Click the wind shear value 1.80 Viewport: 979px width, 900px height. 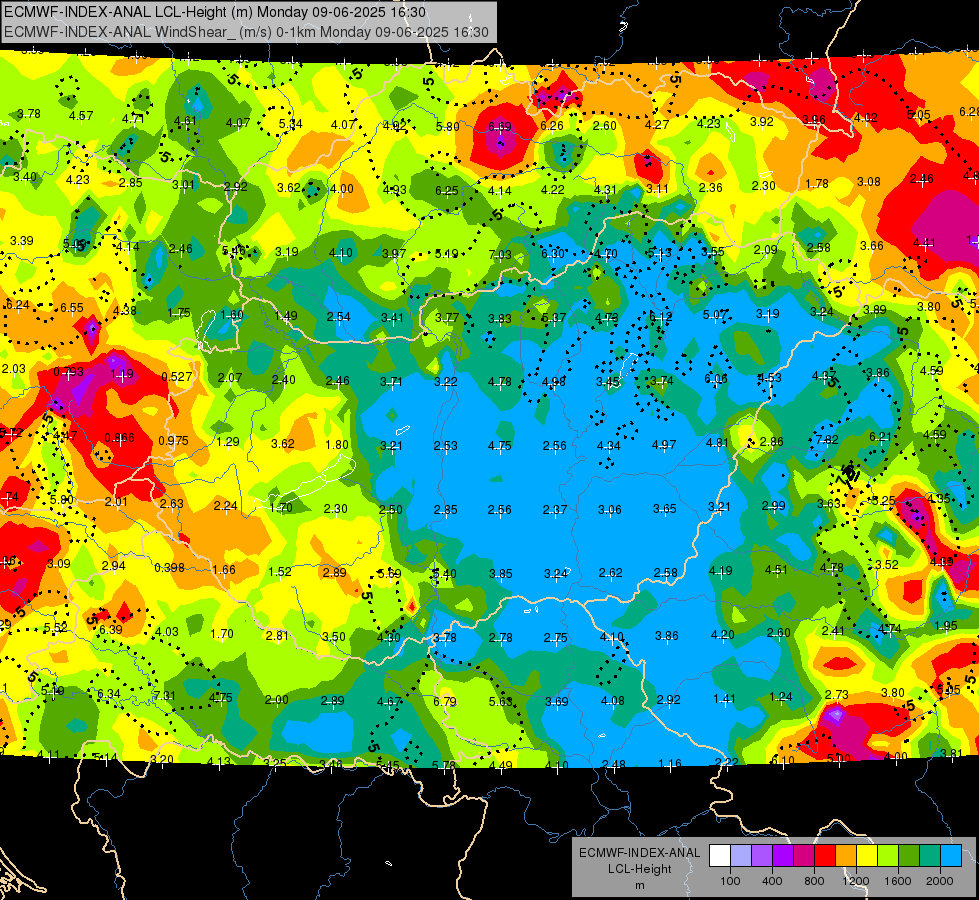[x=337, y=445]
